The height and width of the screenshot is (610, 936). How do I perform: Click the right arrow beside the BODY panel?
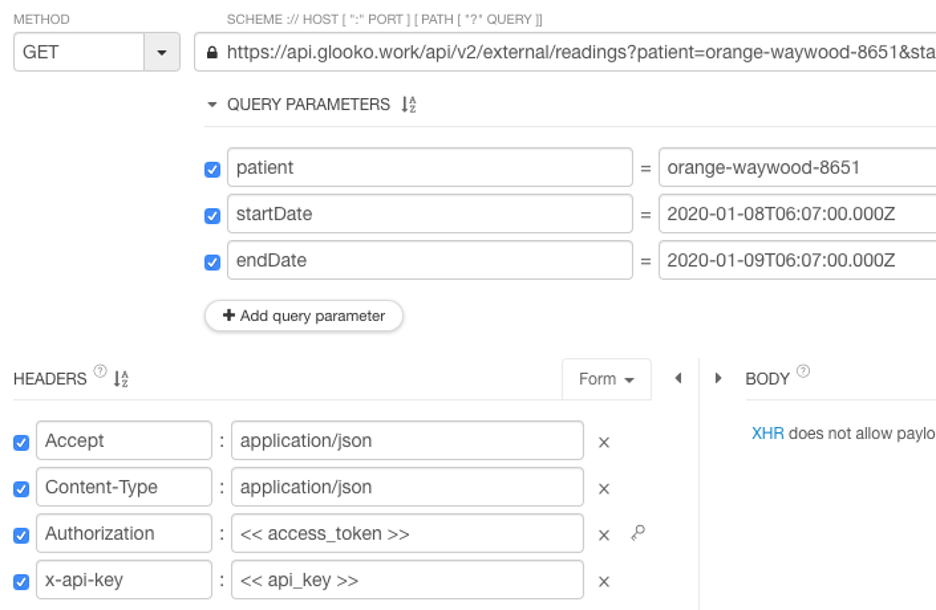(718, 378)
